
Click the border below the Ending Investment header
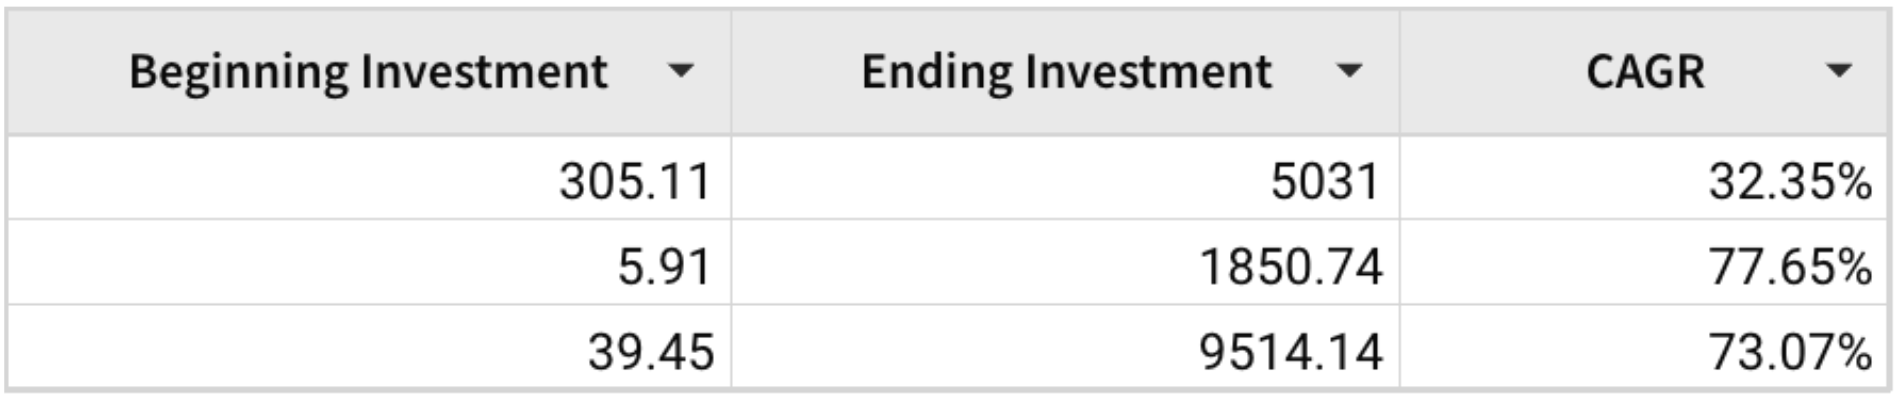[1065, 135]
